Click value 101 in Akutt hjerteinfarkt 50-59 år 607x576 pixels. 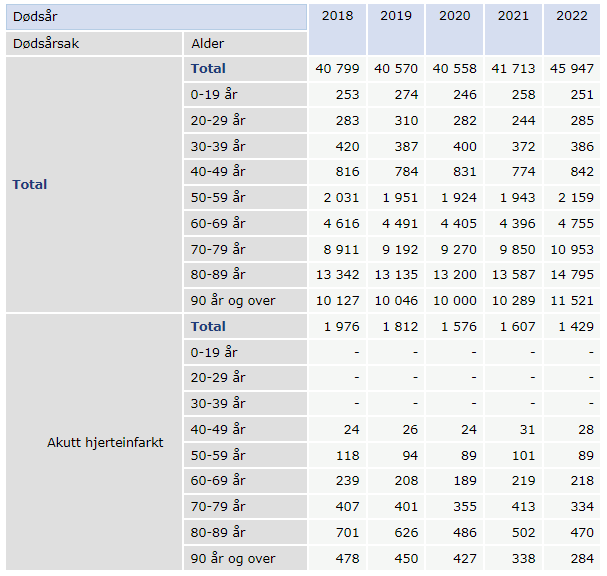[523, 455]
